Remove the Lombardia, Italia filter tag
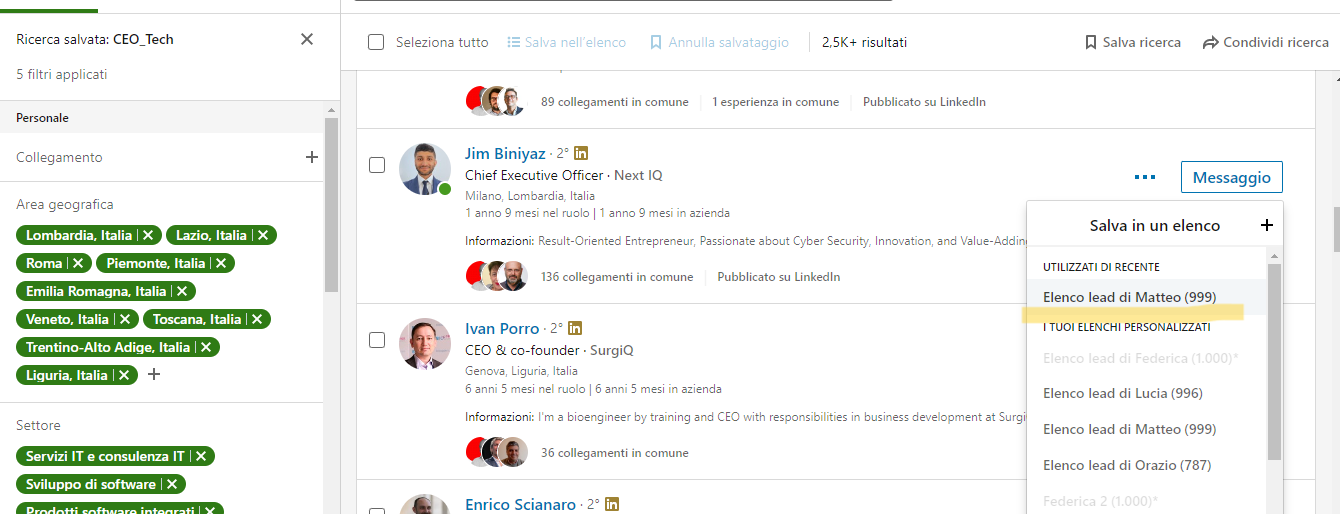Screen dimensions: 1340x514 tap(148, 235)
